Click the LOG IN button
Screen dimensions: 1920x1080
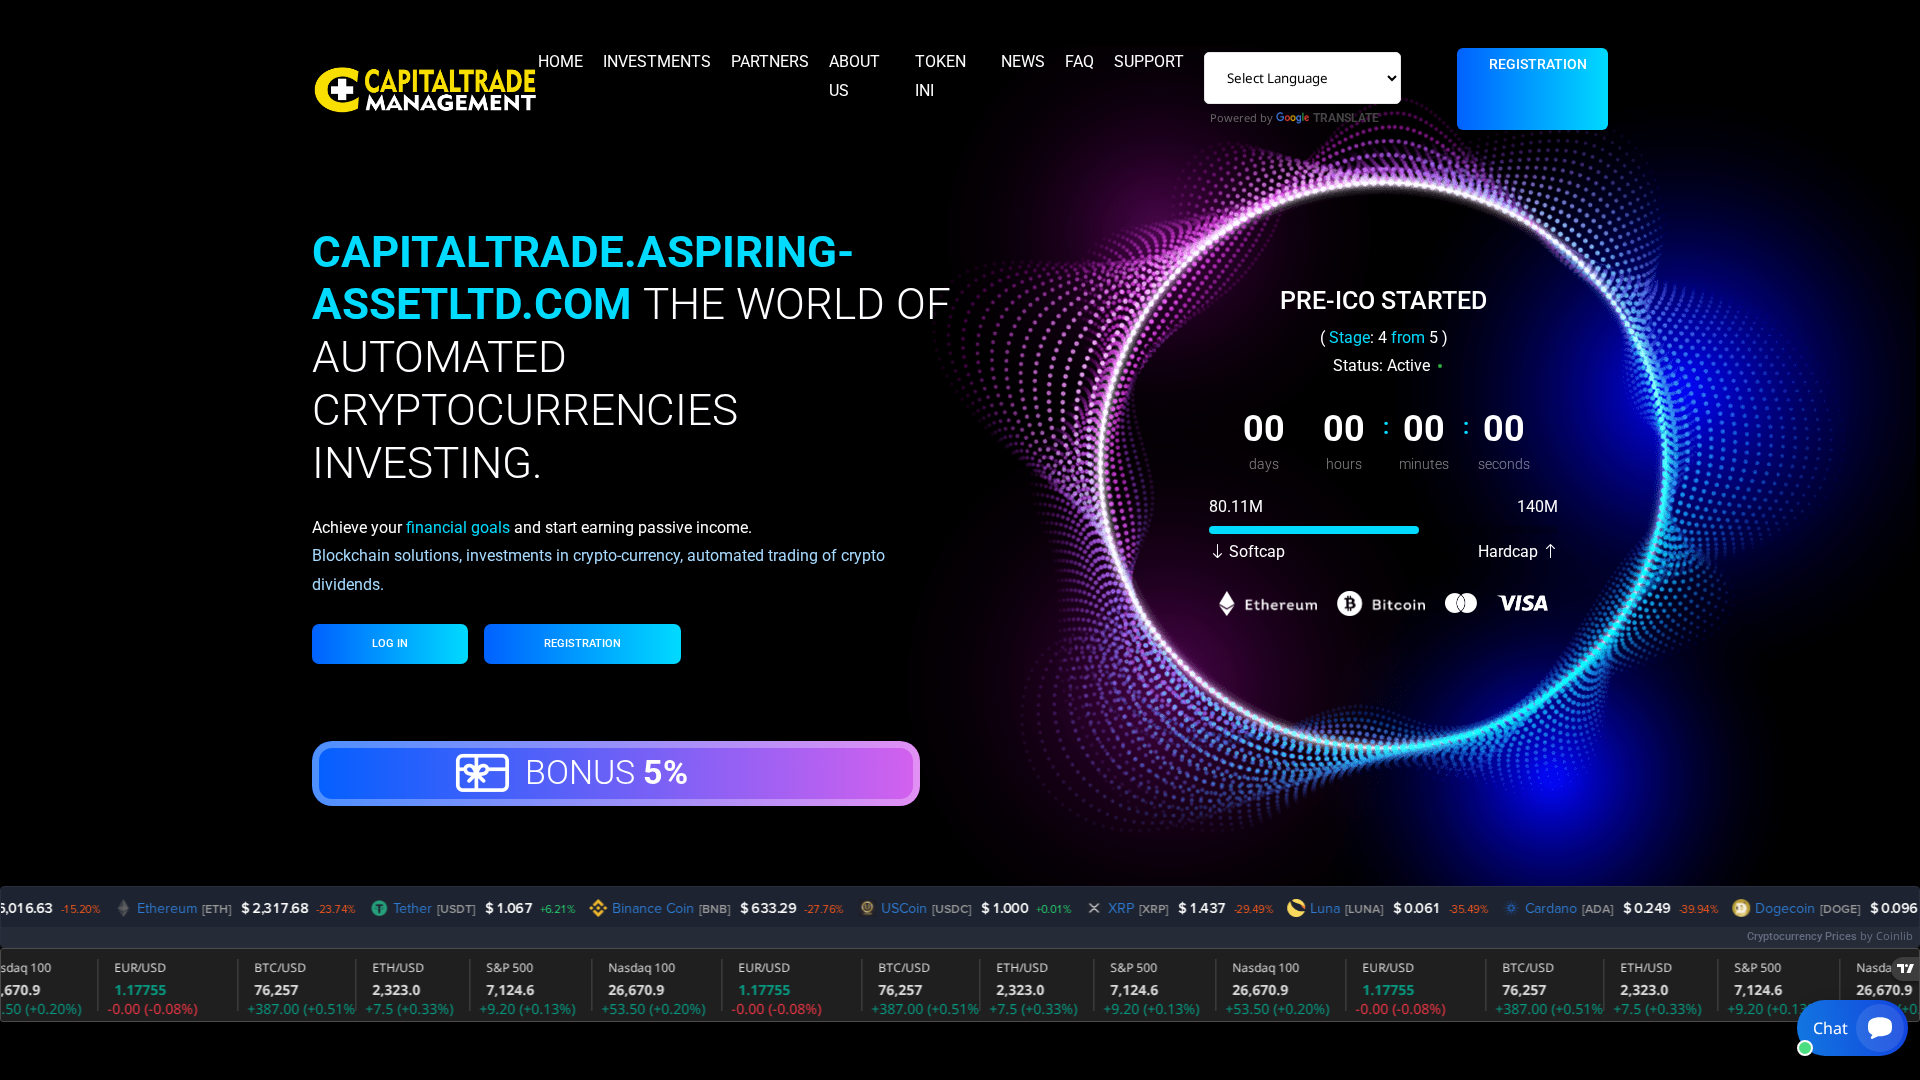(390, 644)
